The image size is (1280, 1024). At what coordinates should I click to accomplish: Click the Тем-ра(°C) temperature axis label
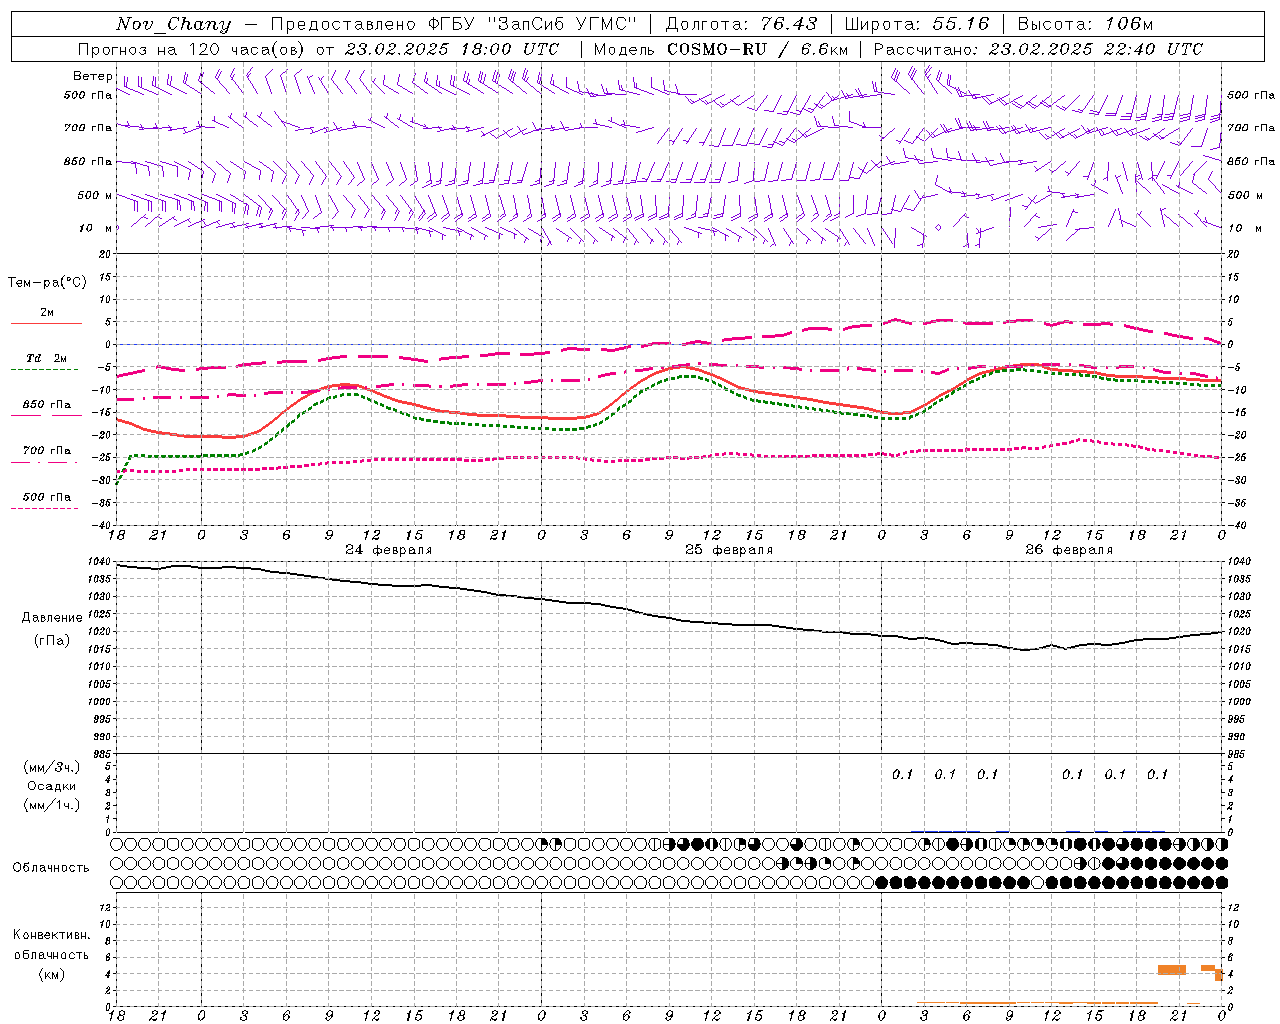[47, 282]
